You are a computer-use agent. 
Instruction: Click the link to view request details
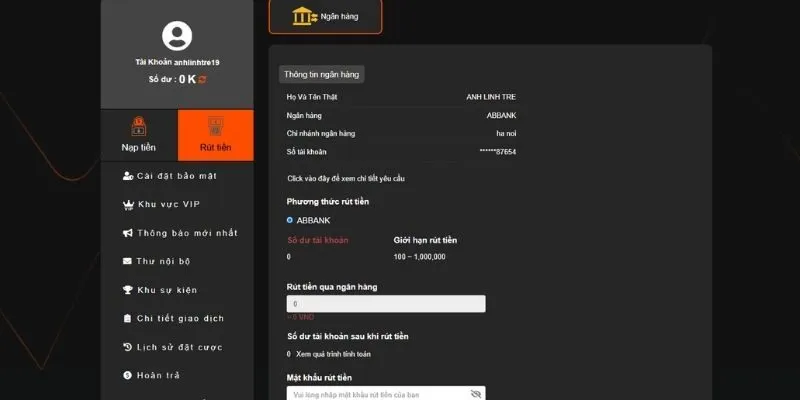[x=346, y=178]
